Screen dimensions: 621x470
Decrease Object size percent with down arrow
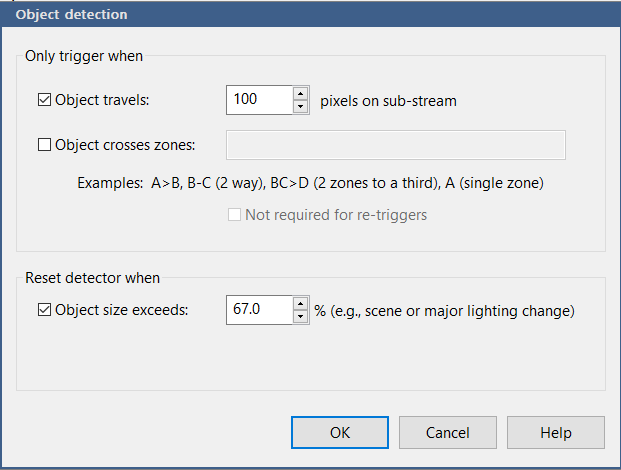(300, 317)
